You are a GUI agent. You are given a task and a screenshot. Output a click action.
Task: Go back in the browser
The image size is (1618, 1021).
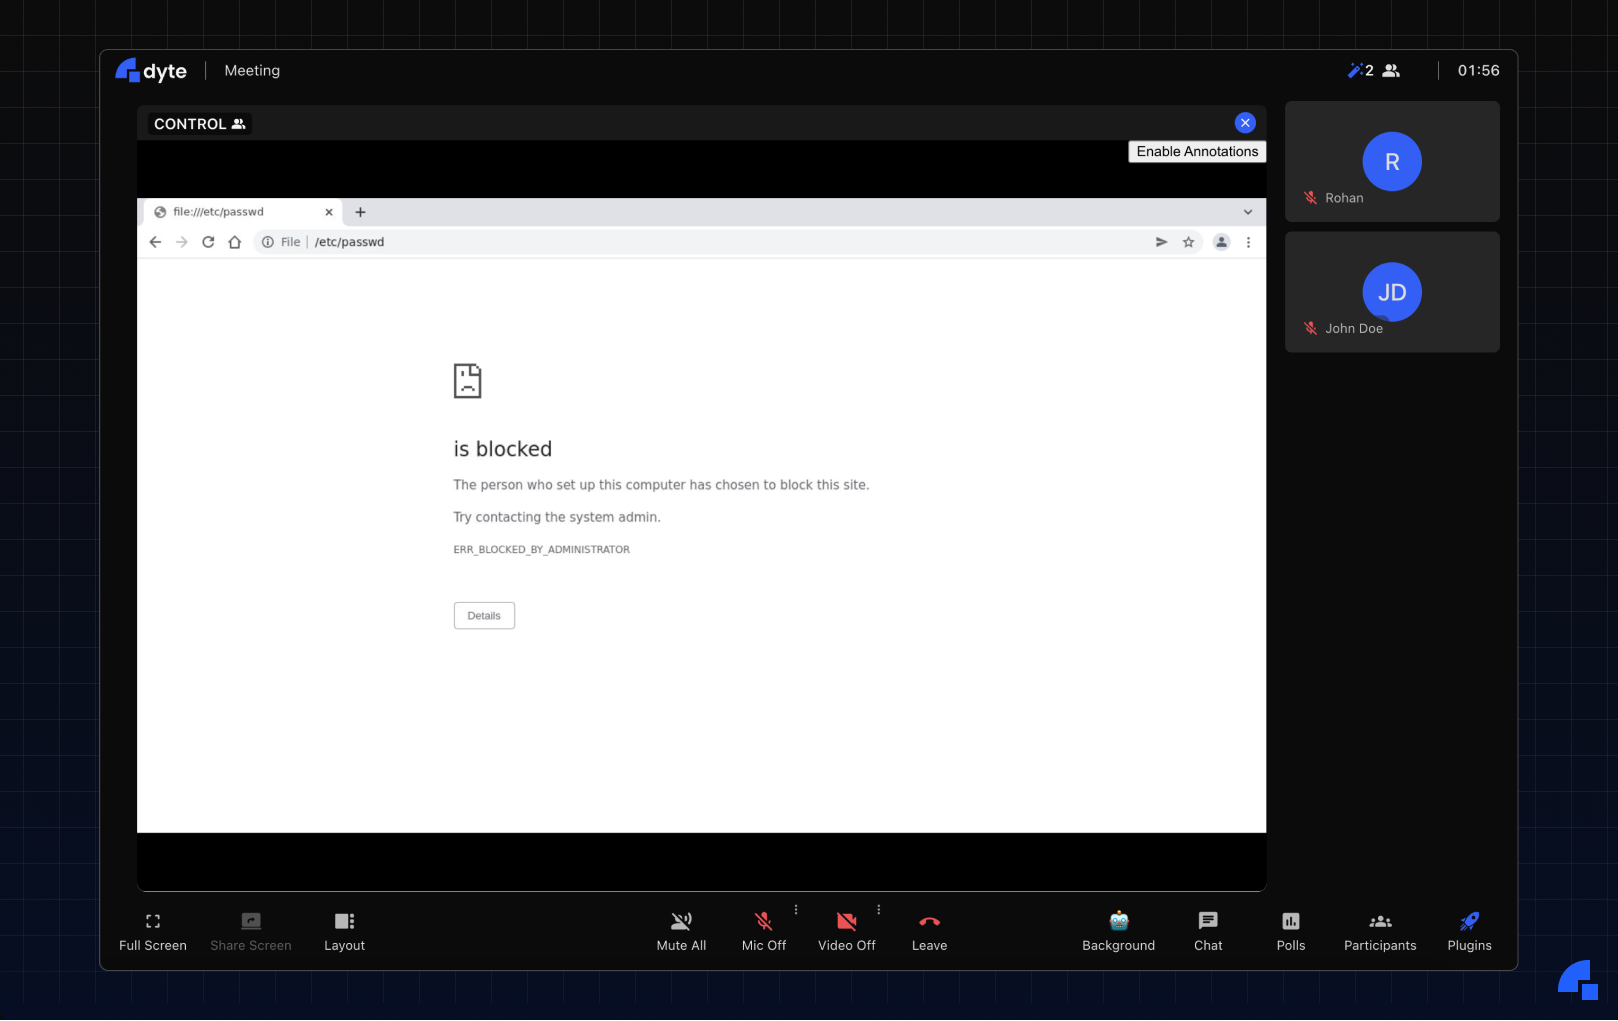[x=155, y=242]
